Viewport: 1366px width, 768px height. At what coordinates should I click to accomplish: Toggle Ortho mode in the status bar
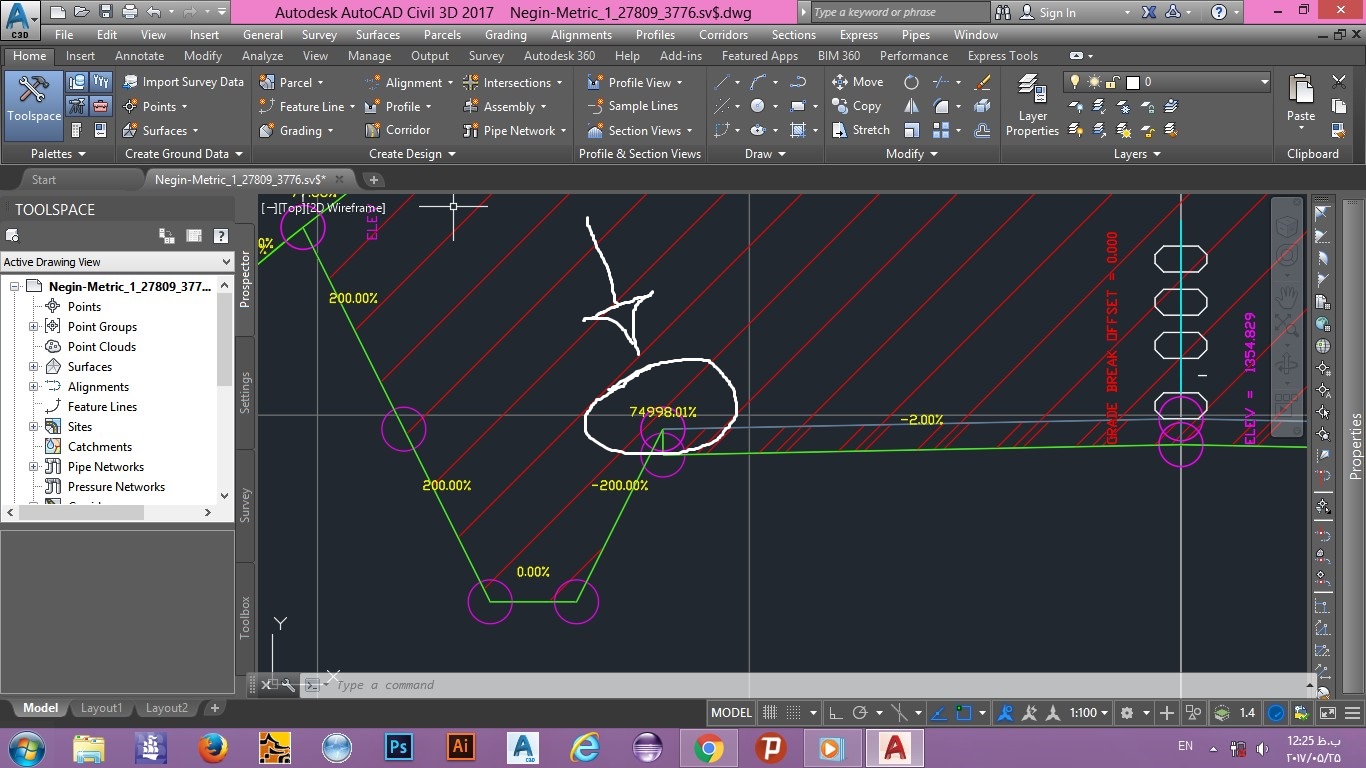(x=836, y=712)
